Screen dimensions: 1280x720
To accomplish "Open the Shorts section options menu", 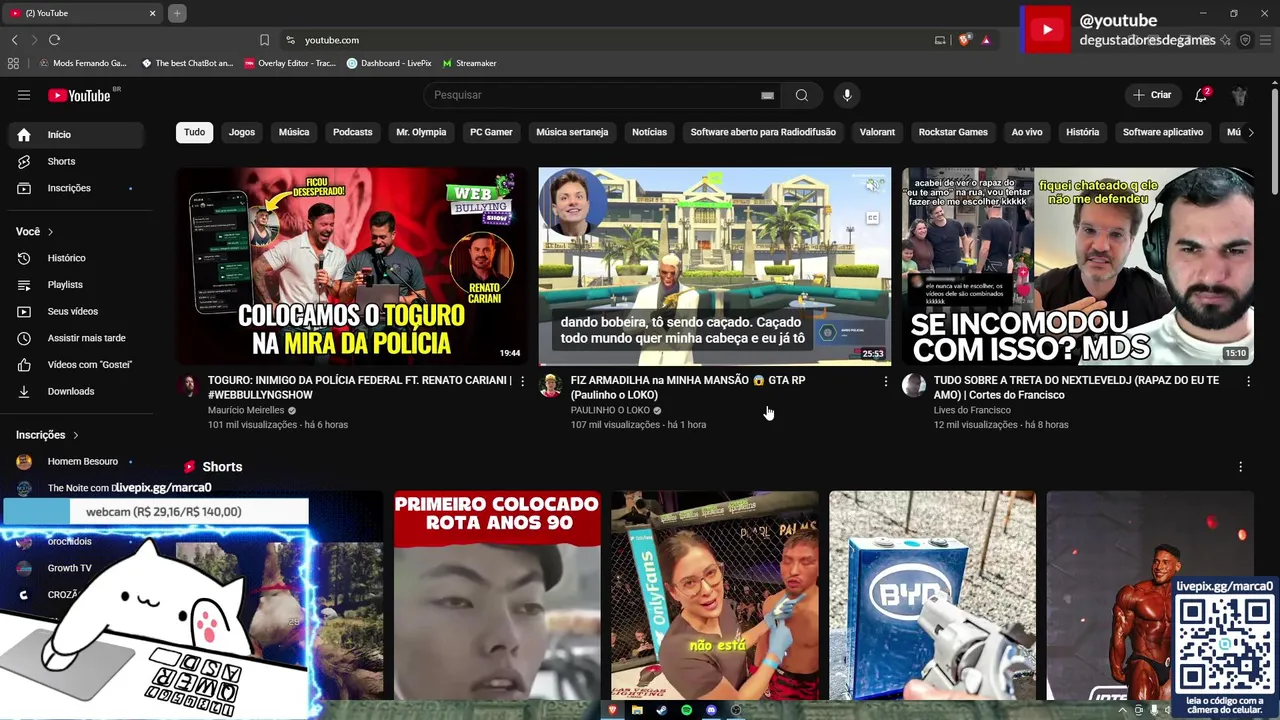I will [x=1240, y=467].
